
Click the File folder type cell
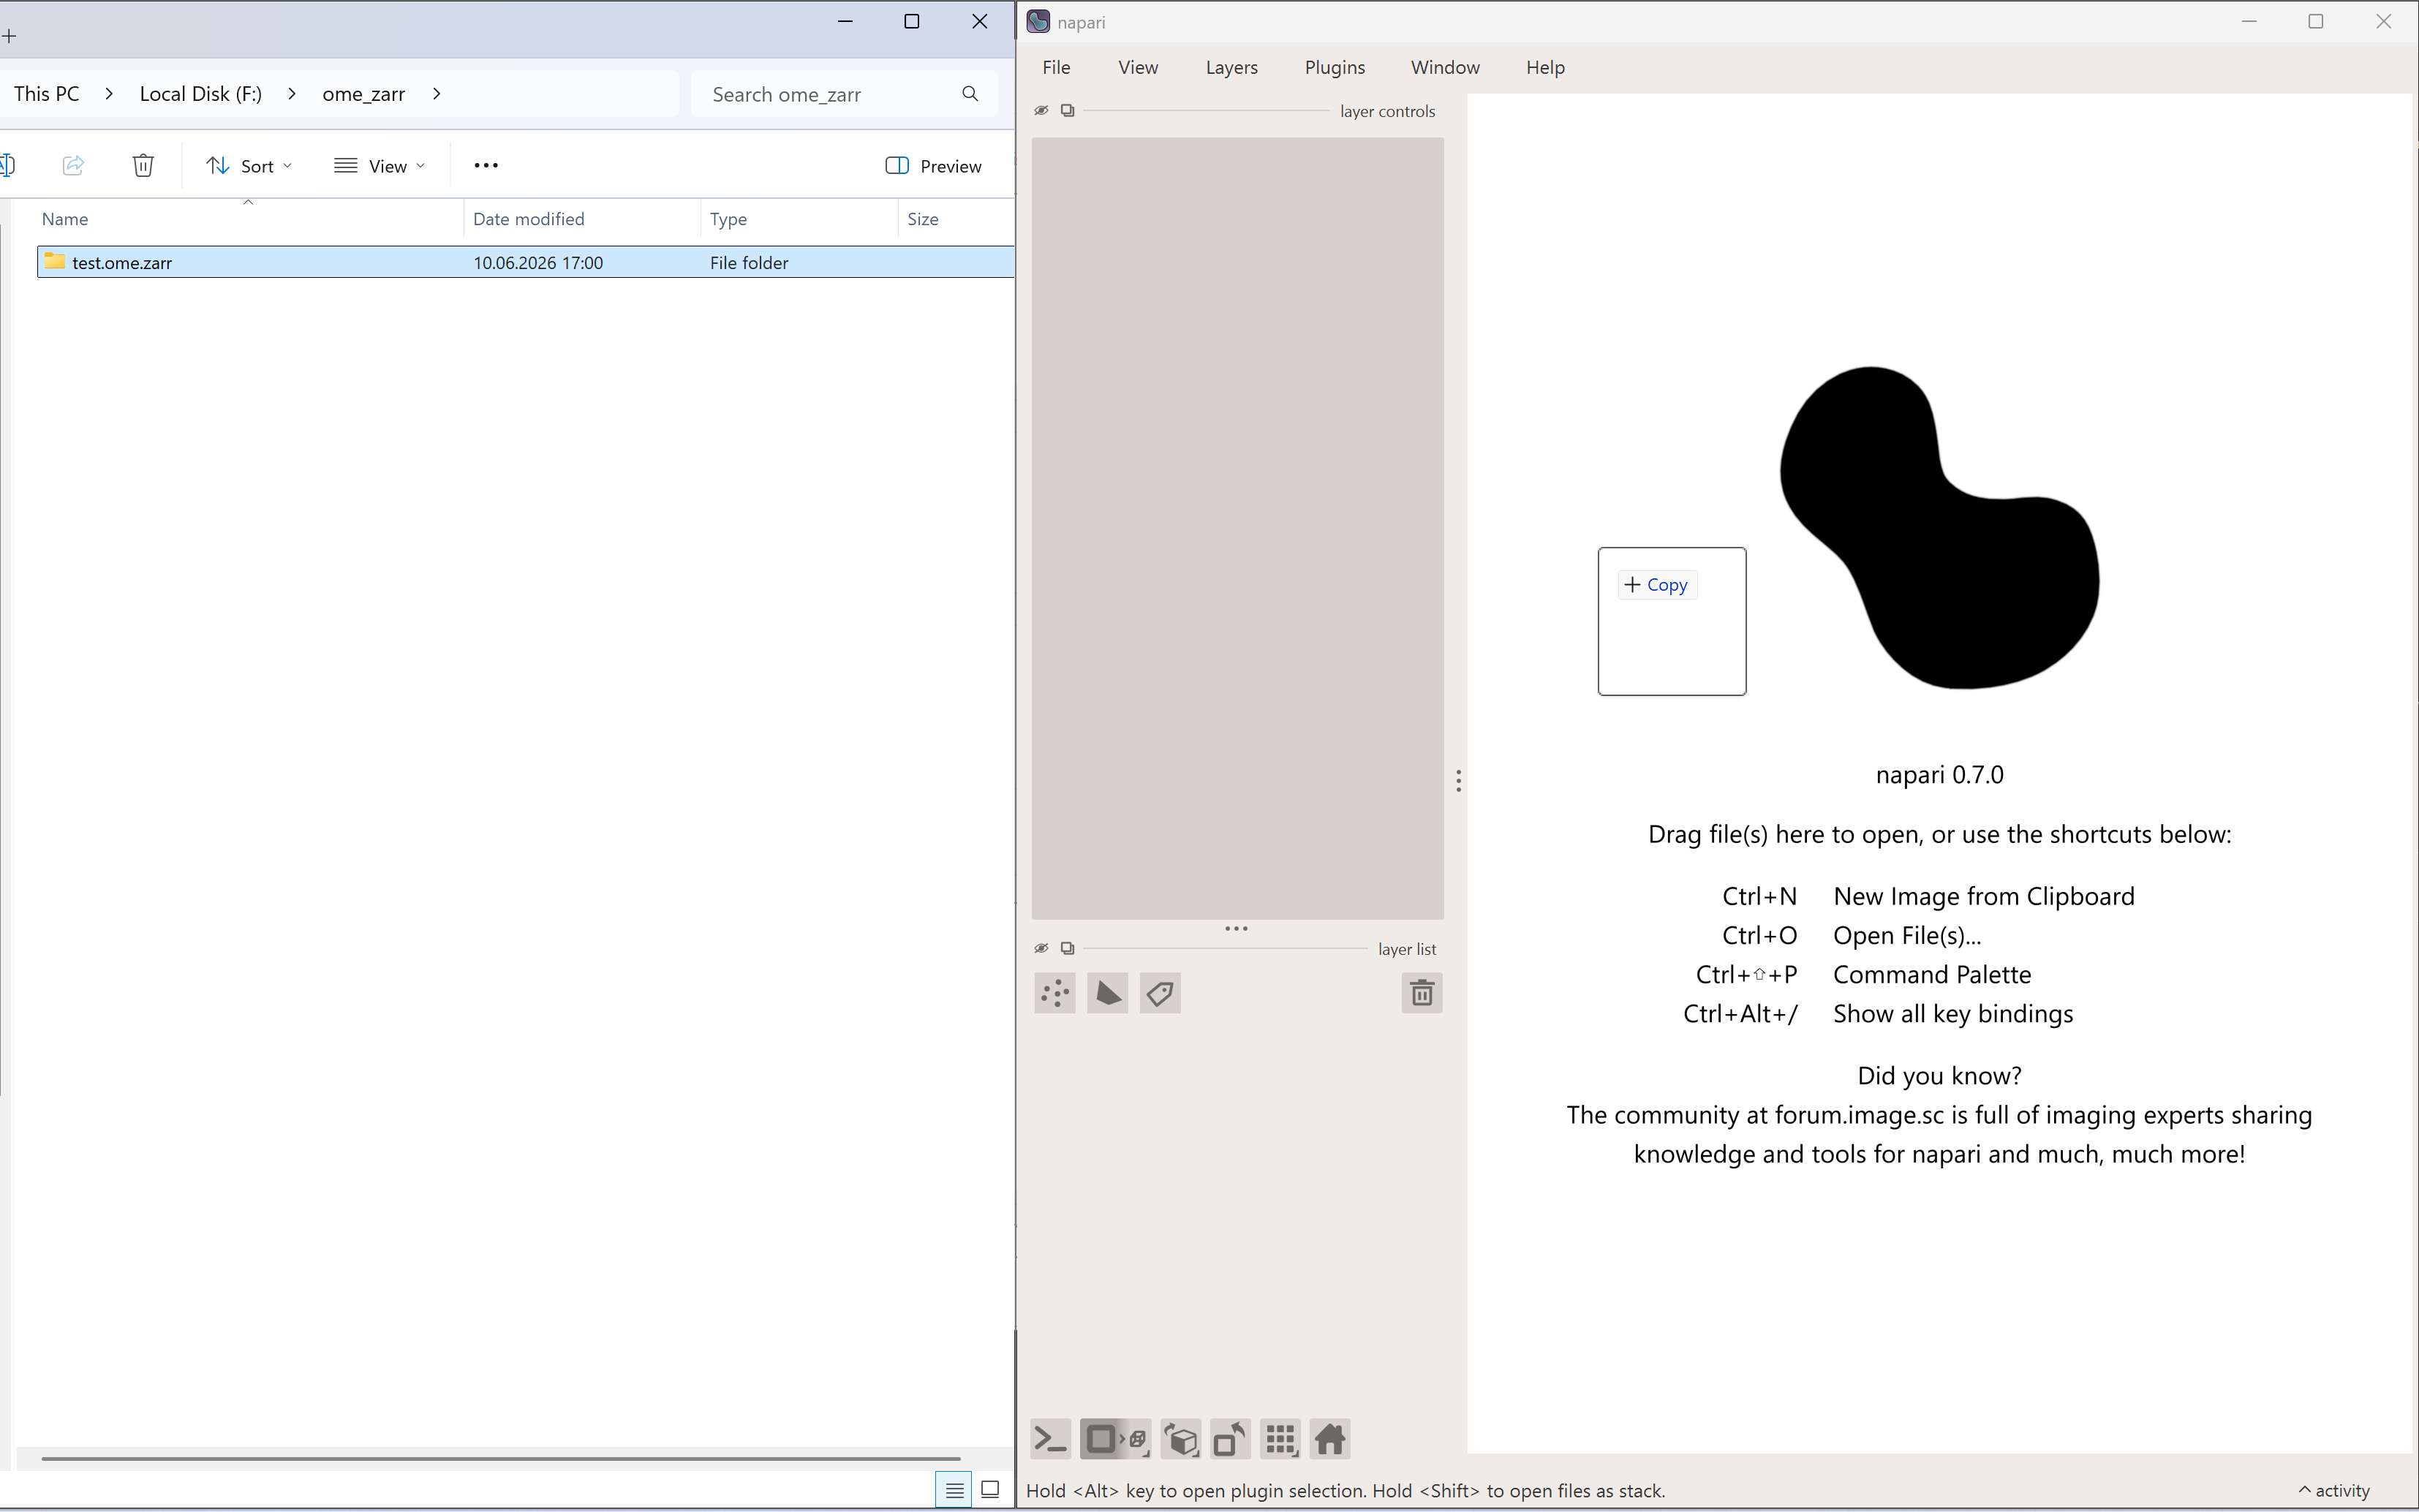(749, 263)
